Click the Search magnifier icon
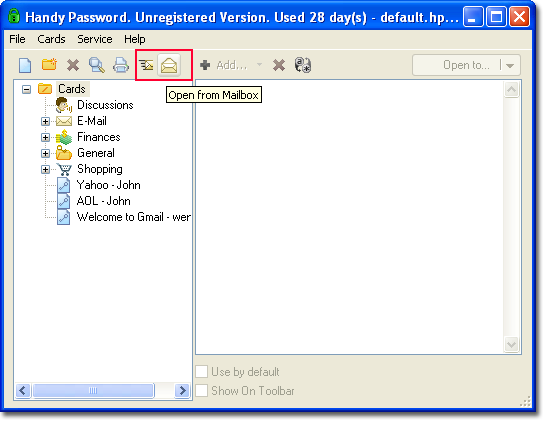The image size is (546, 422). click(x=96, y=65)
